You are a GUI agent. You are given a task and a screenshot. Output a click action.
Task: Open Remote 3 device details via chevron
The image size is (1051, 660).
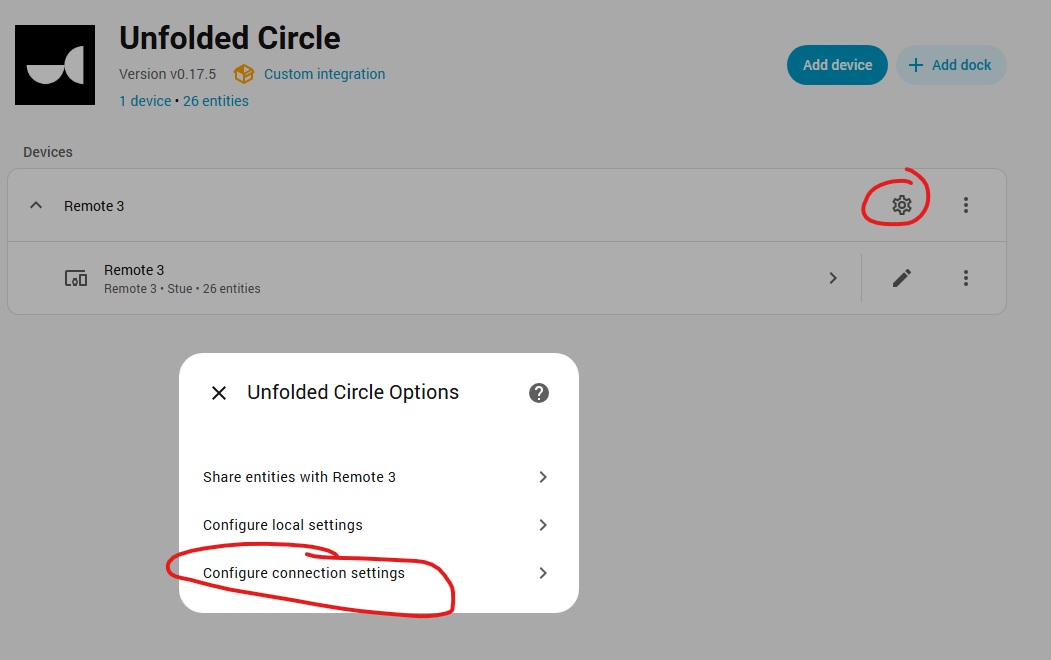(833, 278)
